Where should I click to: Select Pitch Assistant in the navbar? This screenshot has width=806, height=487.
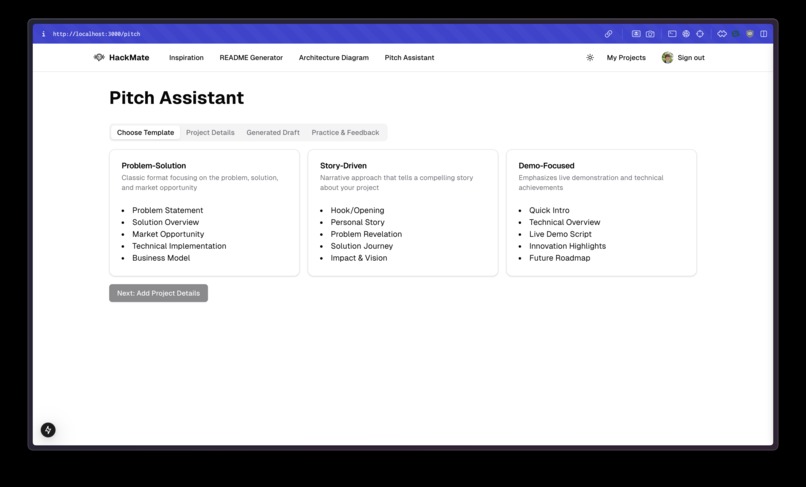click(409, 58)
